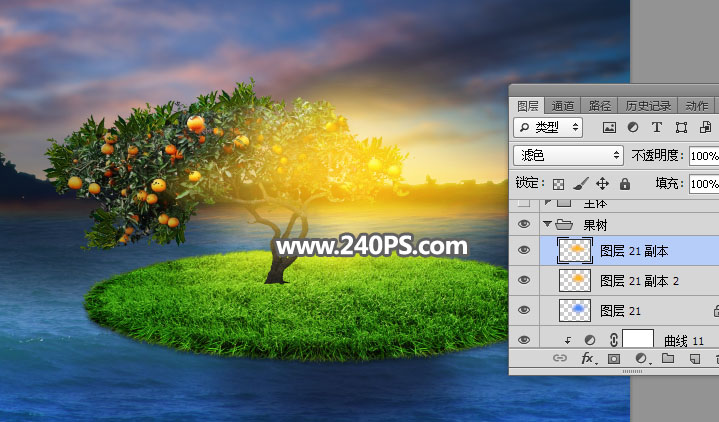Screen dimensions: 719x422
Task: Switch to 图层 tab
Action: click(x=528, y=106)
